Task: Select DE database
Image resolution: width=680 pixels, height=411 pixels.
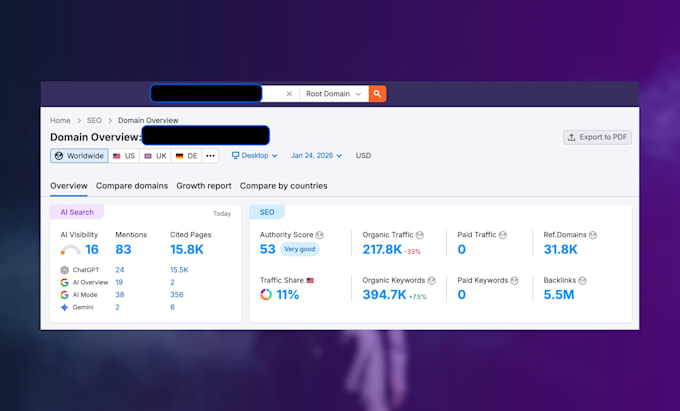Action: click(186, 156)
